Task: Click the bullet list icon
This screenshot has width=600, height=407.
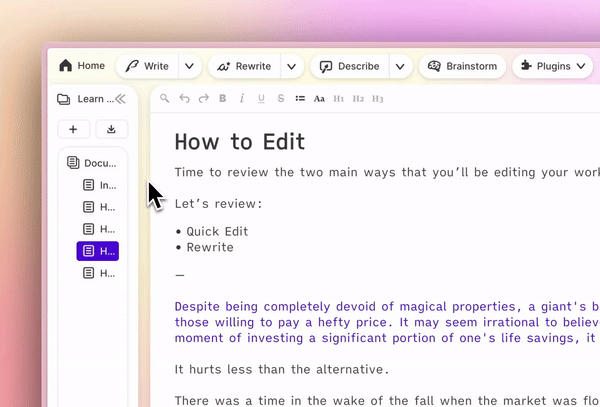Action: 300,99
